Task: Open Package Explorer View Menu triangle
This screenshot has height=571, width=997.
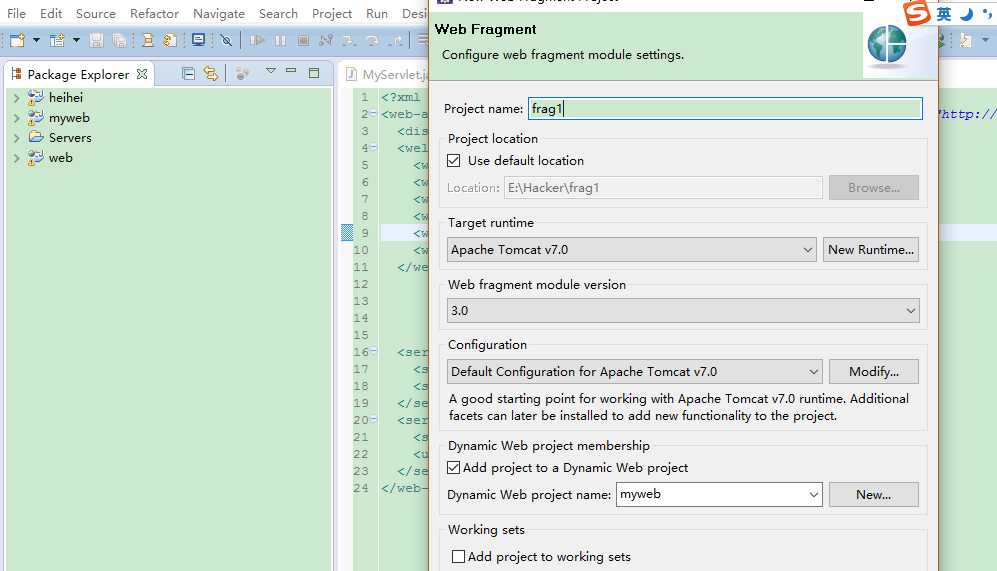Action: tap(271, 71)
